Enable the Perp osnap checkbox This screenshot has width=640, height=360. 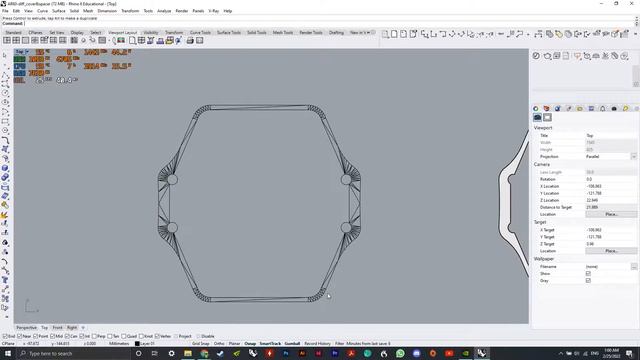[x=94, y=336]
